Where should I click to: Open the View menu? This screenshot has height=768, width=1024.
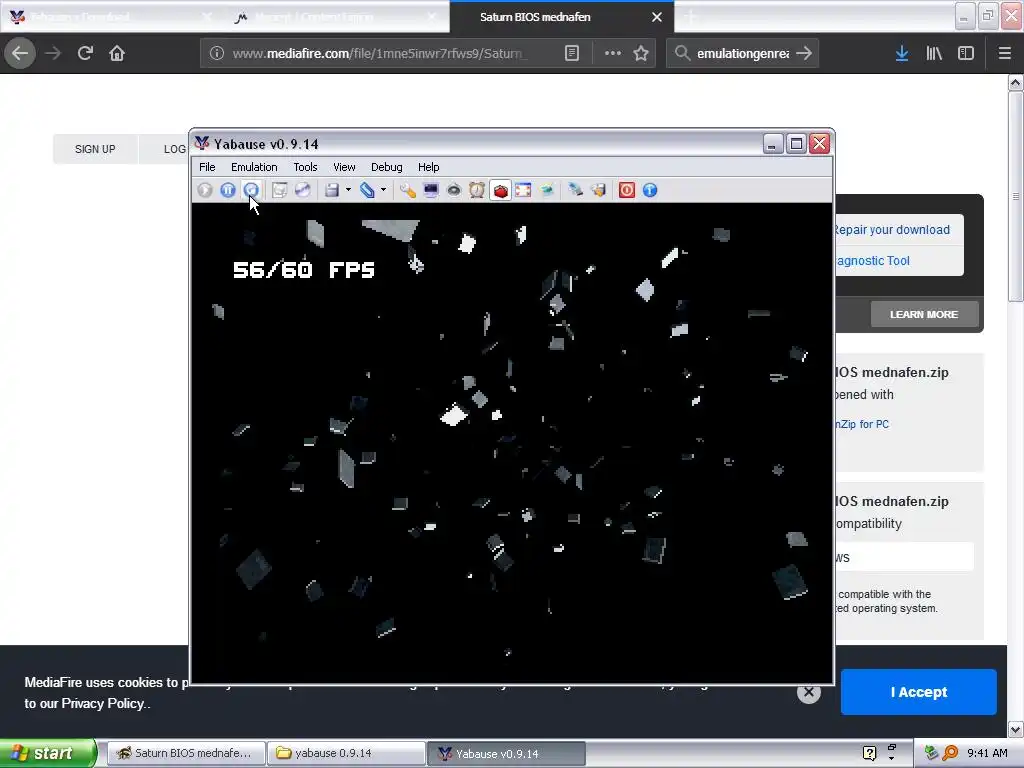tap(344, 167)
